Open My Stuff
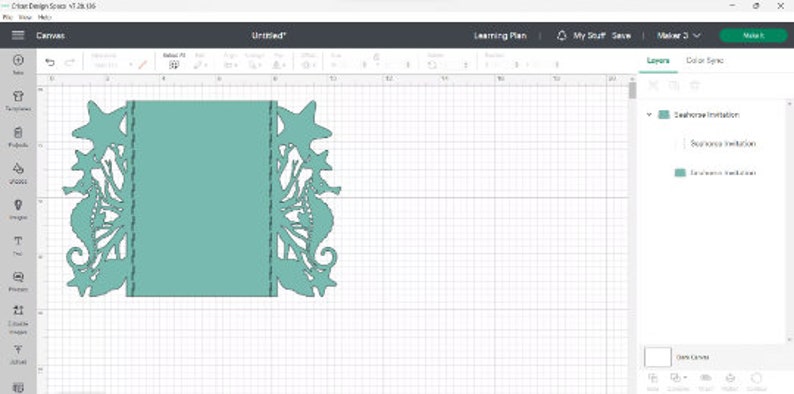794x394 pixels. tap(590, 35)
